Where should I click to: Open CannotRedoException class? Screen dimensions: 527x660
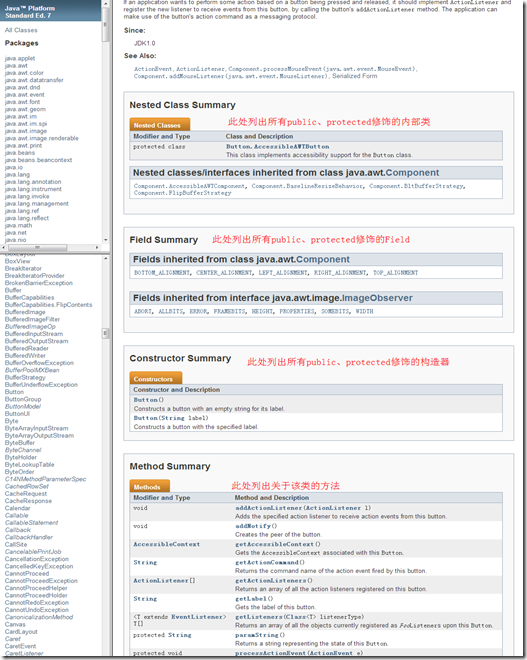(x=37, y=602)
